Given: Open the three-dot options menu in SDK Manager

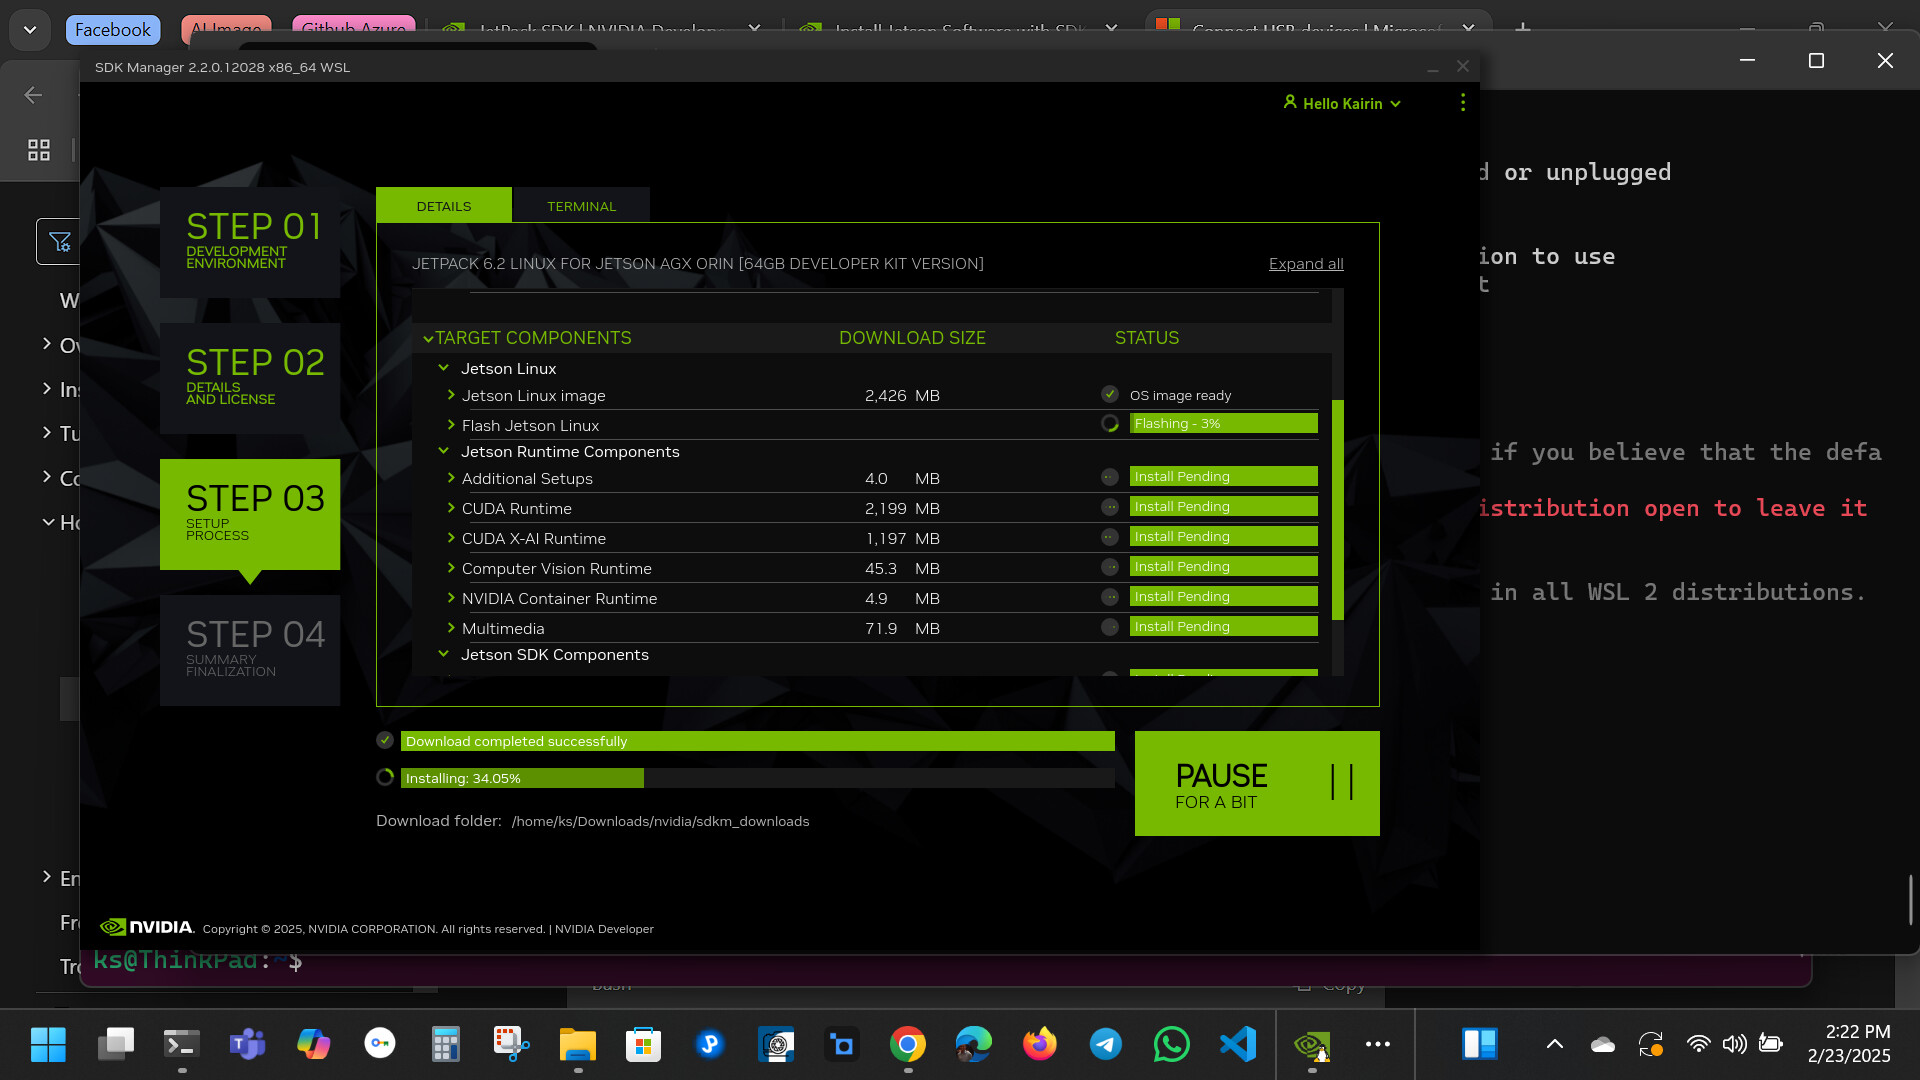Looking at the screenshot, I should [x=1462, y=103].
